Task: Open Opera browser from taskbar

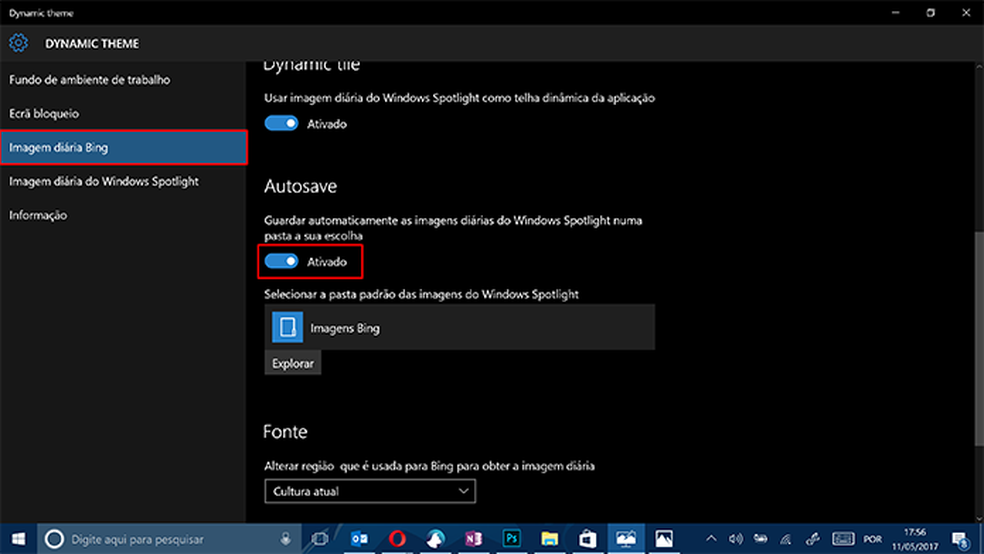Action: (397, 539)
